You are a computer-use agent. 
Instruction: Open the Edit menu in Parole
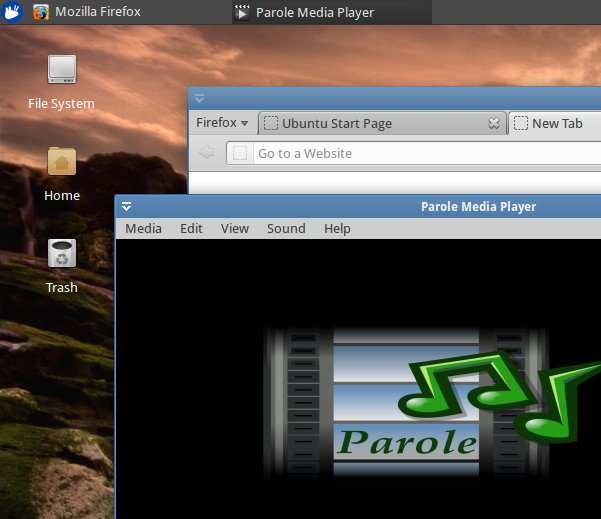tap(191, 228)
